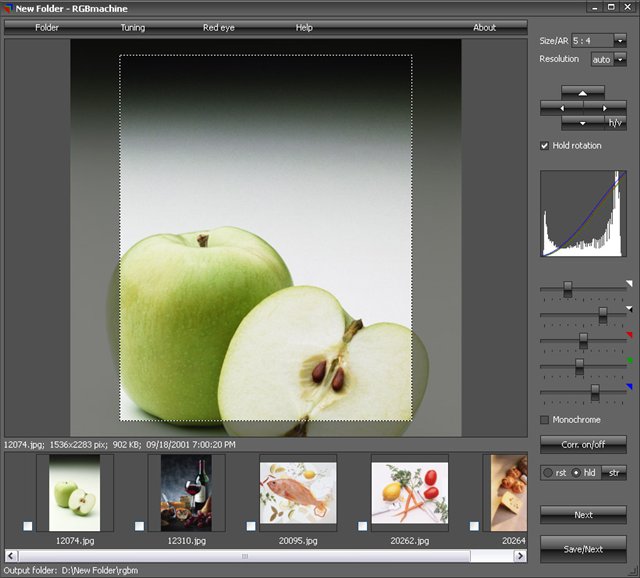Click the left arrow shift button
Screen dimensions: 640x578
(561, 107)
